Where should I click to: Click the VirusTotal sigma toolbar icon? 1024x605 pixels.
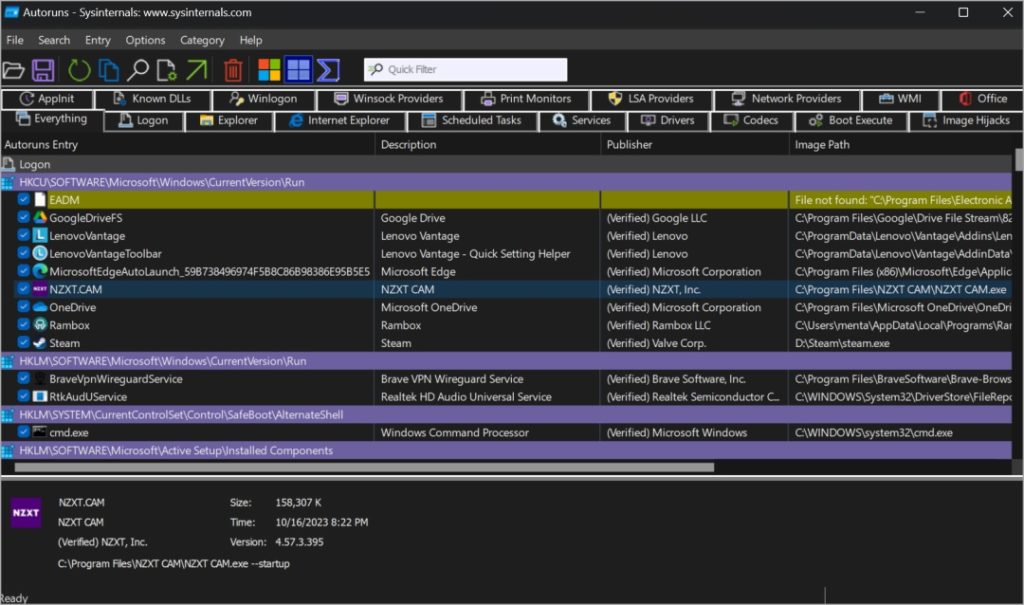click(x=327, y=70)
